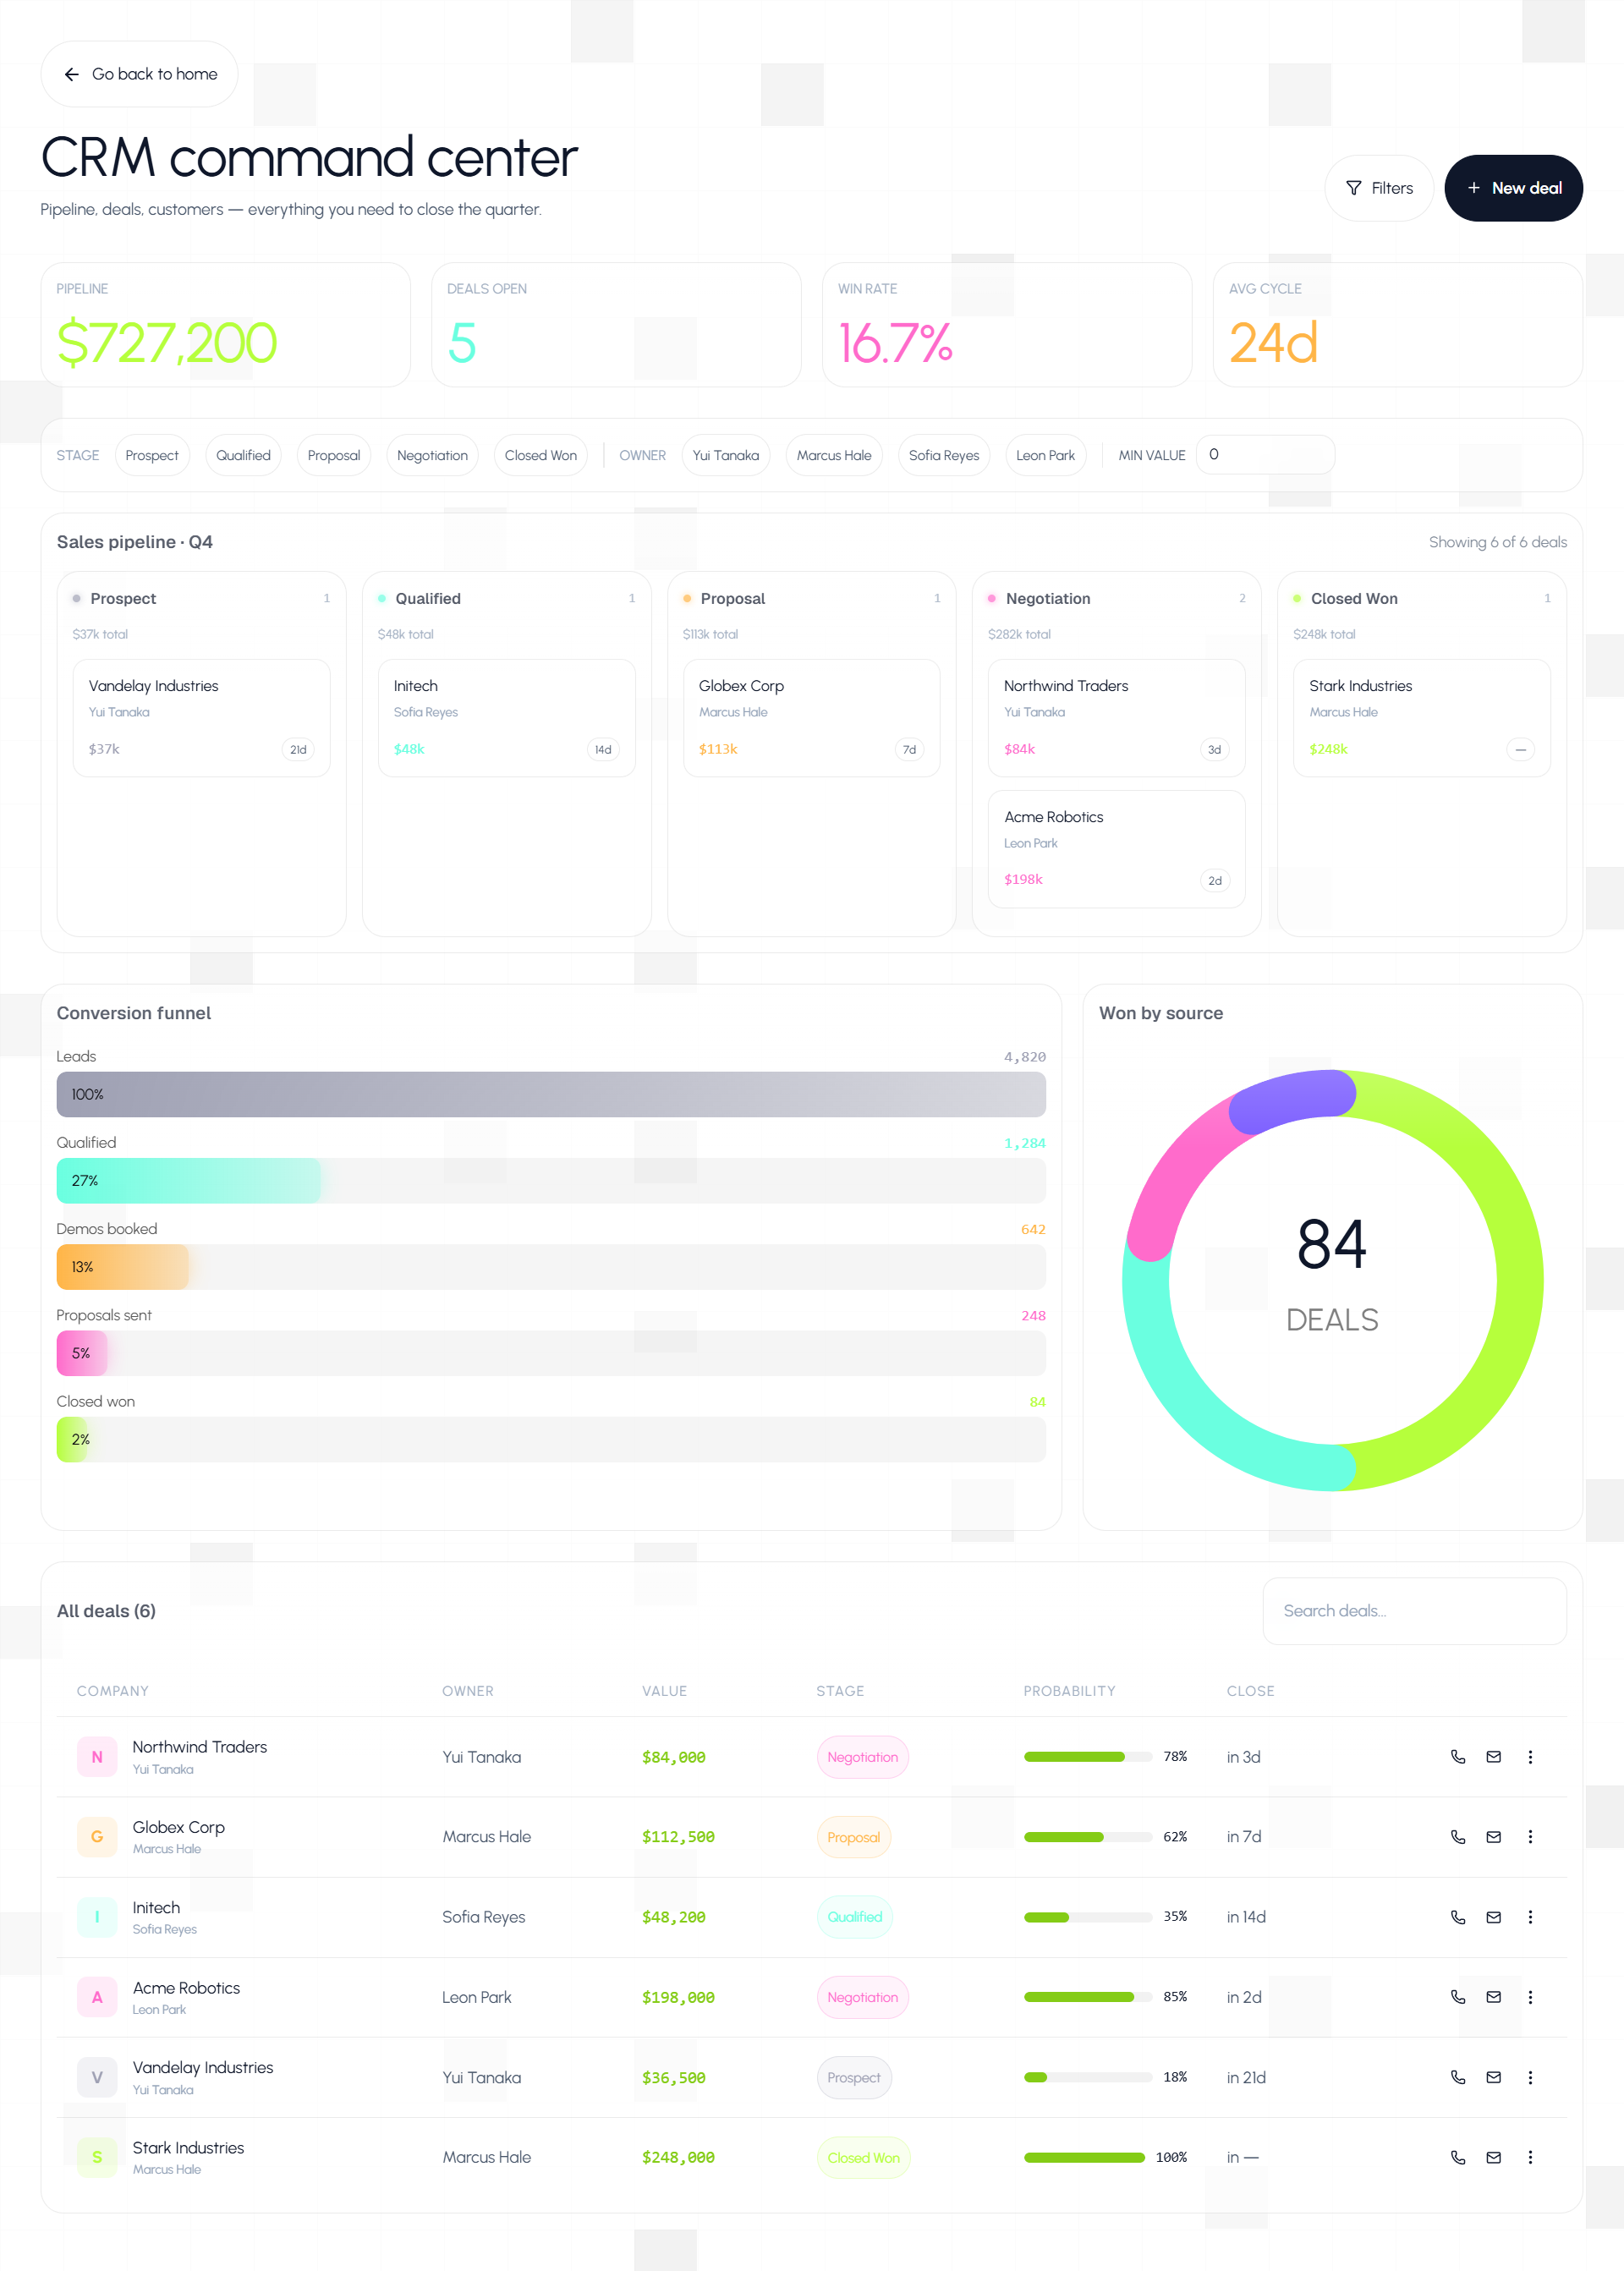
Task: Go back to home
Action: pyautogui.click(x=140, y=74)
